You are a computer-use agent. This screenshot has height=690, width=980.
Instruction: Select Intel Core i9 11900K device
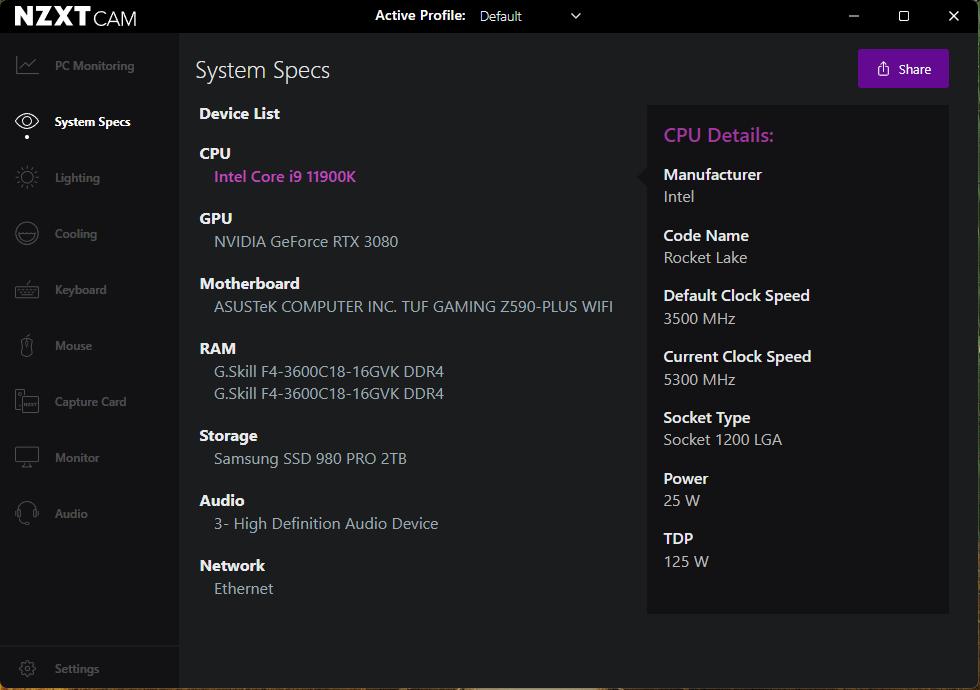point(285,177)
